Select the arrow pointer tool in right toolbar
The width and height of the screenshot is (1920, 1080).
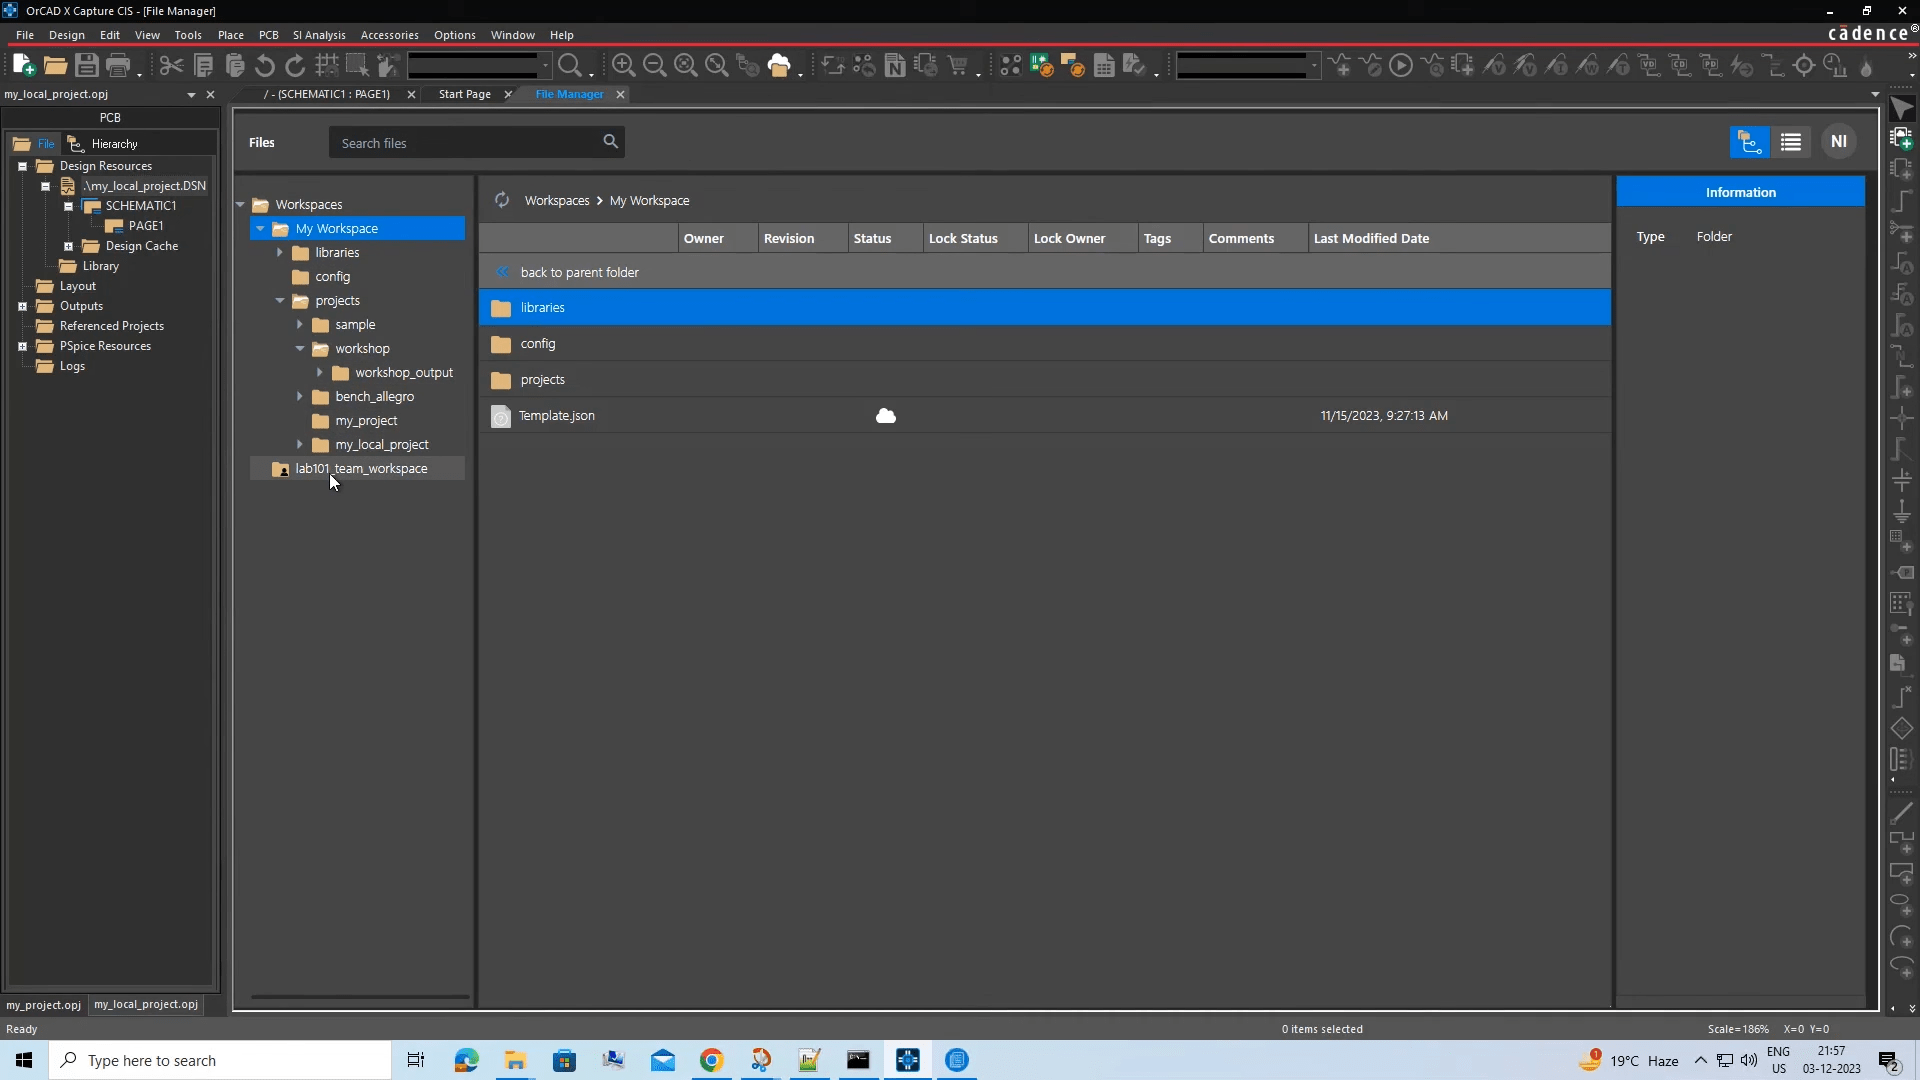(x=1901, y=108)
